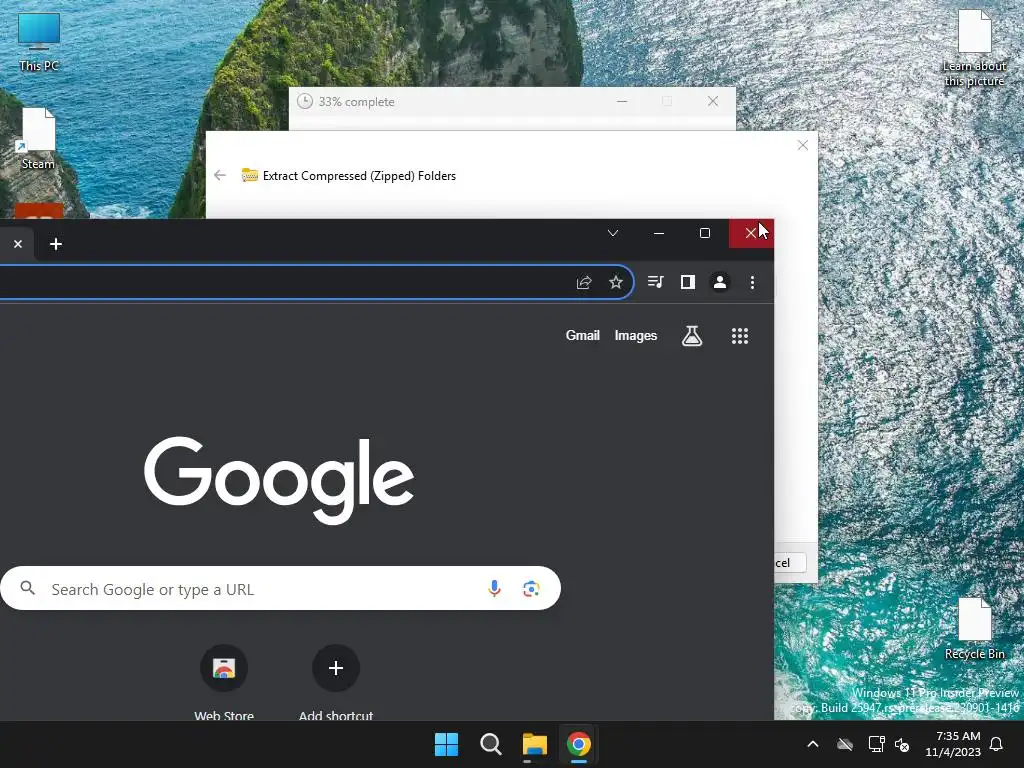Click the Add shortcut button
The width and height of the screenshot is (1024, 768).
click(336, 682)
